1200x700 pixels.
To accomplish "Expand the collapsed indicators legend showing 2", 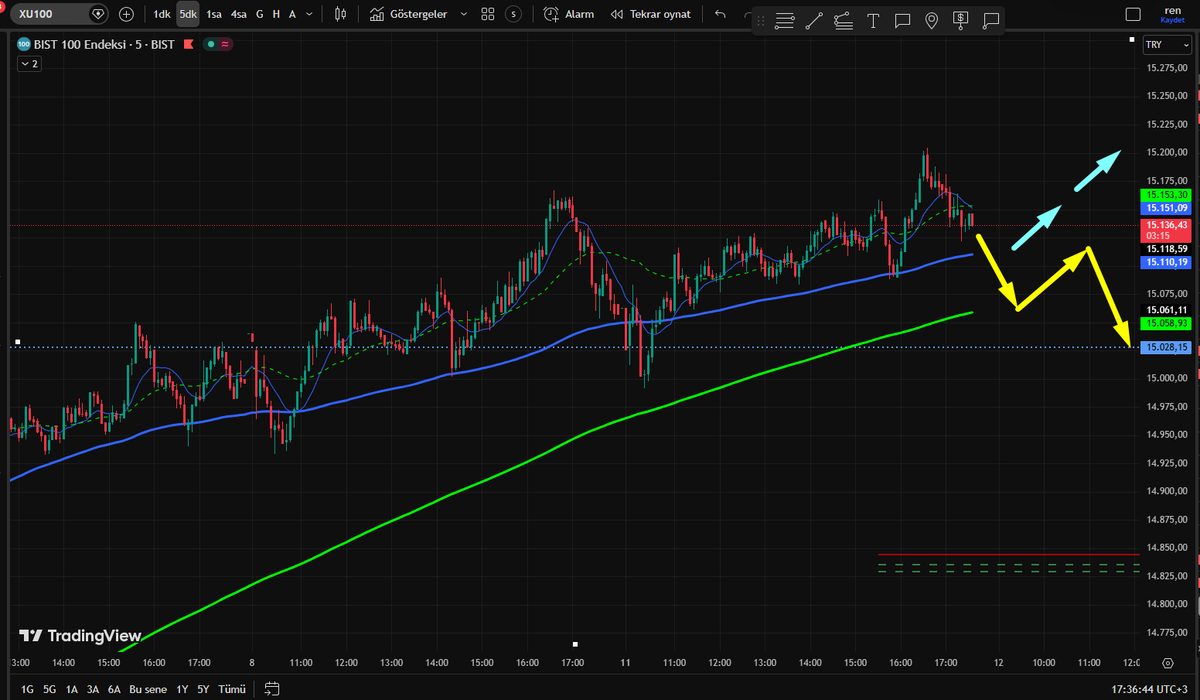I will [x=29, y=64].
